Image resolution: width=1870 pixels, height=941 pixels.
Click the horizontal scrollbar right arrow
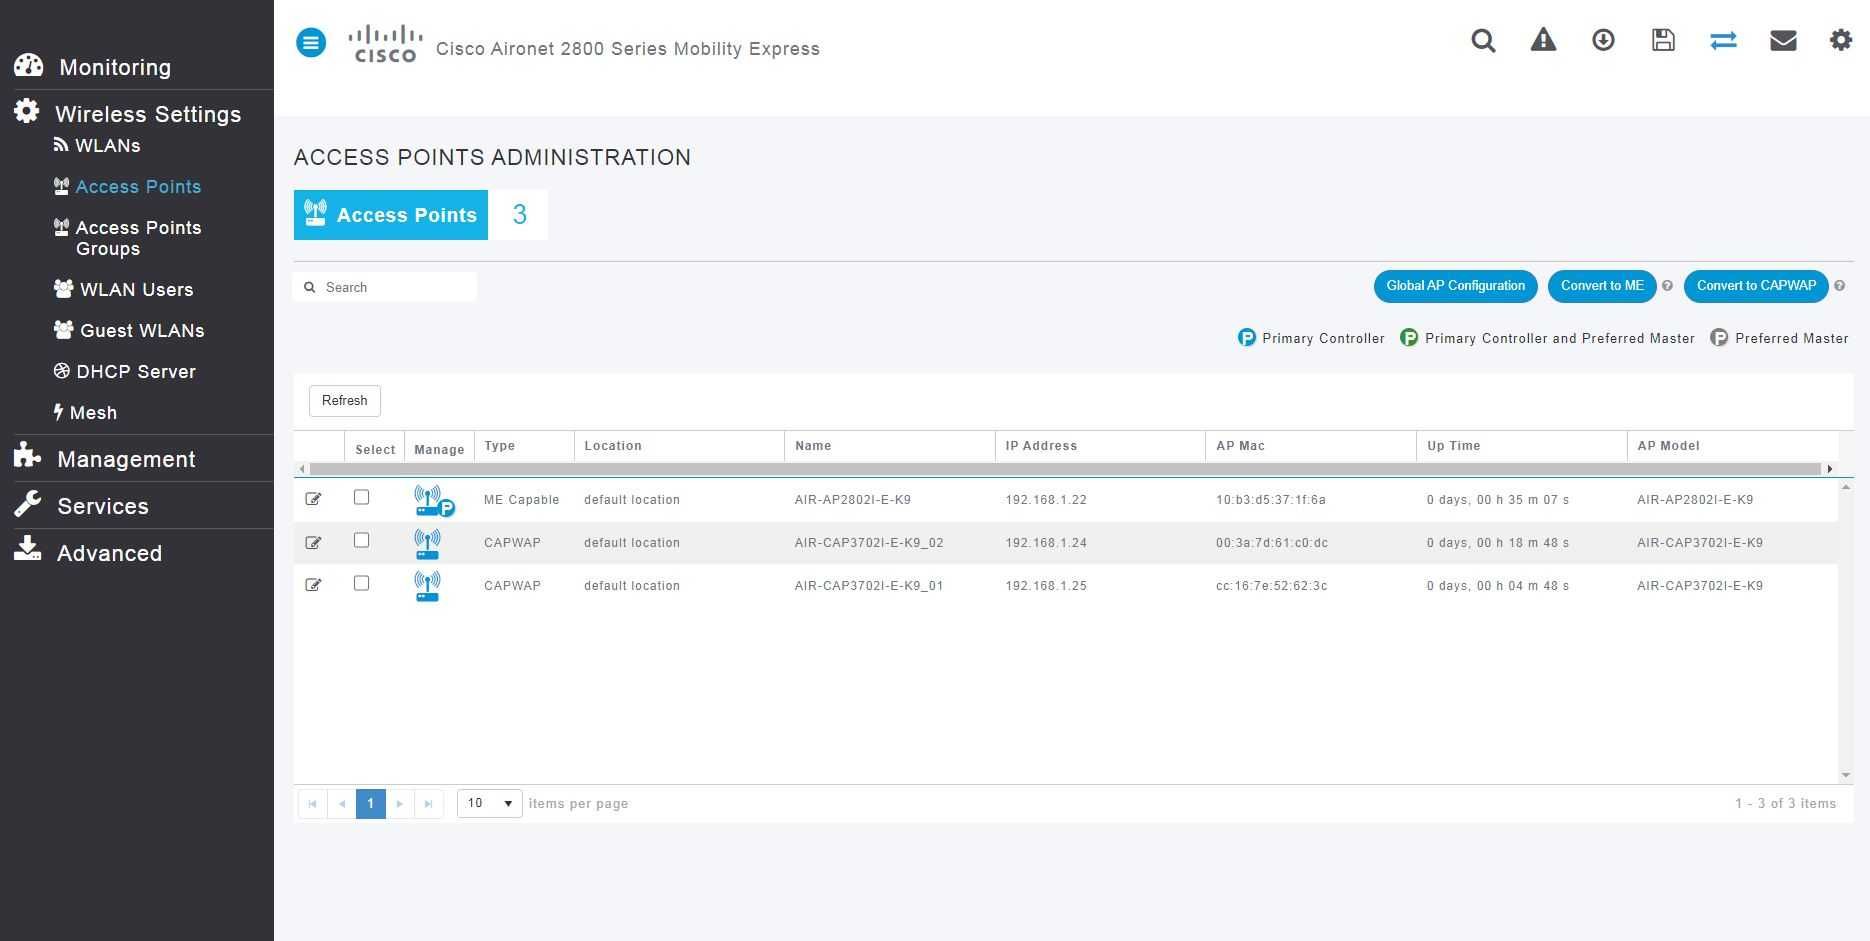(x=1830, y=469)
